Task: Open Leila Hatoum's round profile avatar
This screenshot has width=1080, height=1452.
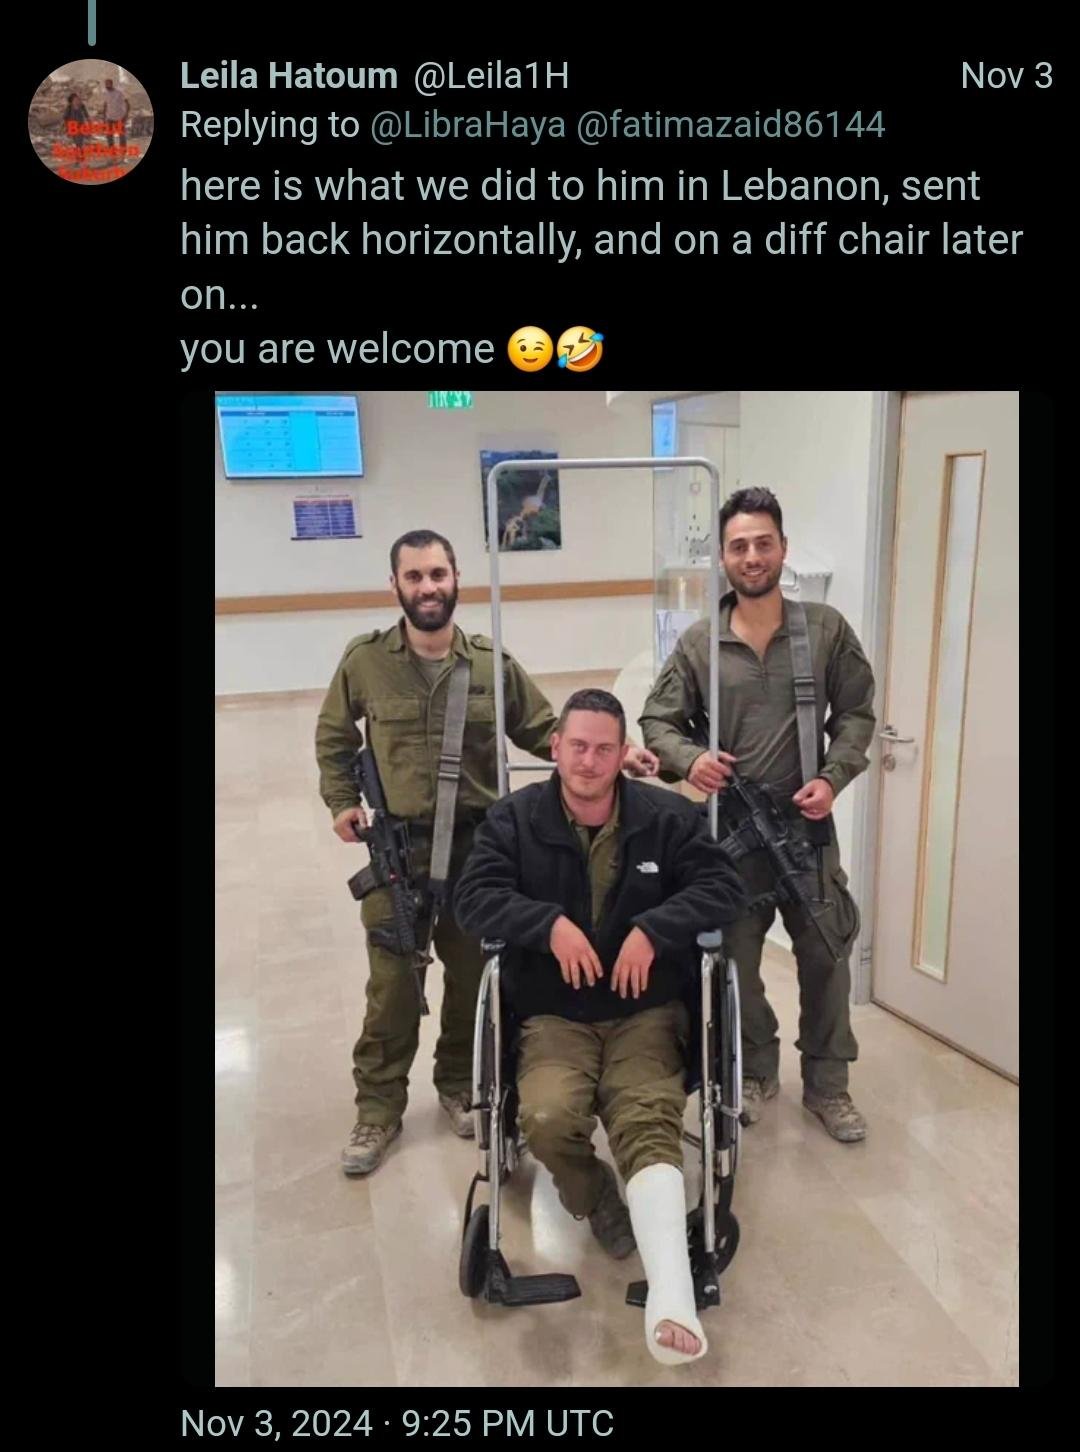Action: [91, 122]
